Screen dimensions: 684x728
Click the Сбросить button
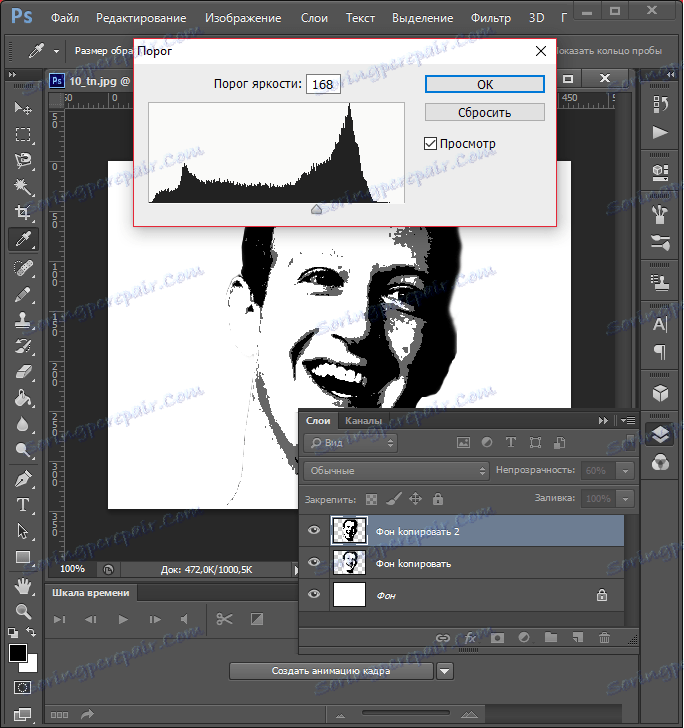click(x=485, y=112)
